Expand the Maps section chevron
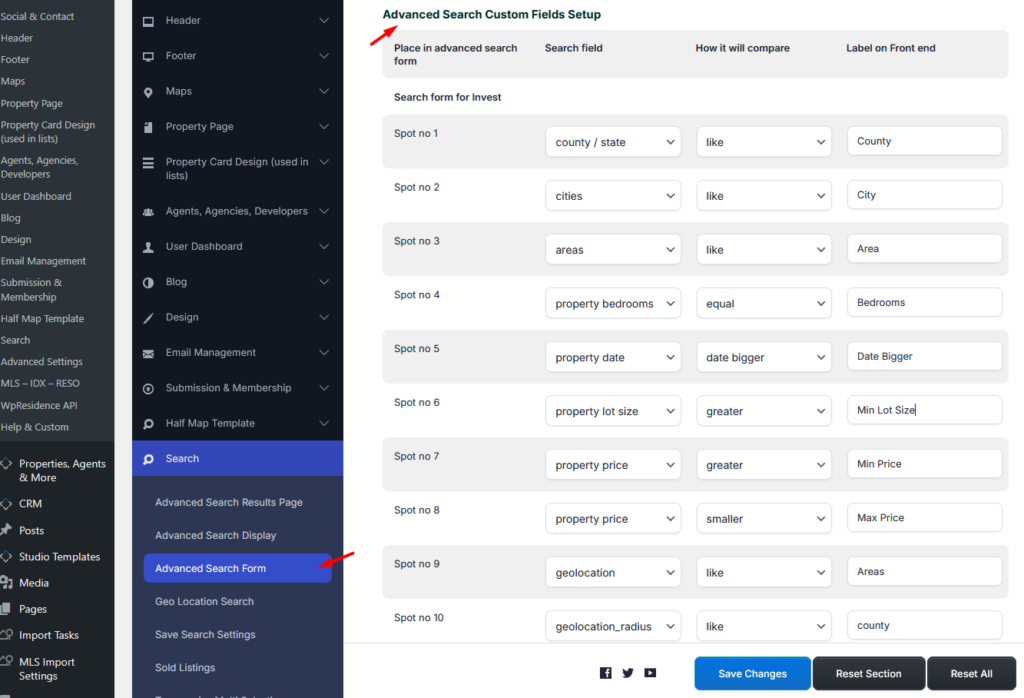1024x698 pixels. coord(324,91)
